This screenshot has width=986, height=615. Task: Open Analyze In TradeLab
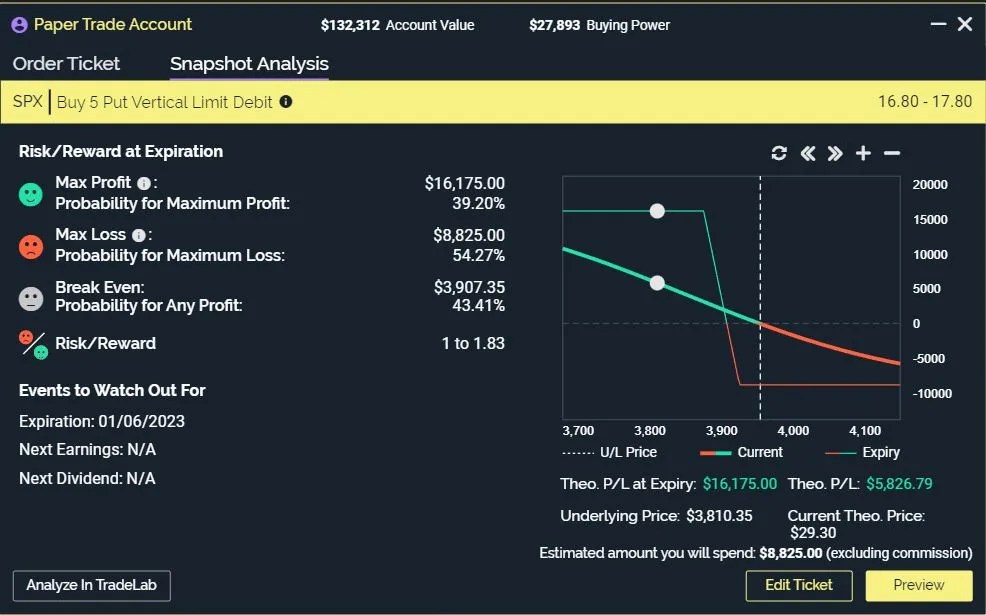[x=91, y=586]
